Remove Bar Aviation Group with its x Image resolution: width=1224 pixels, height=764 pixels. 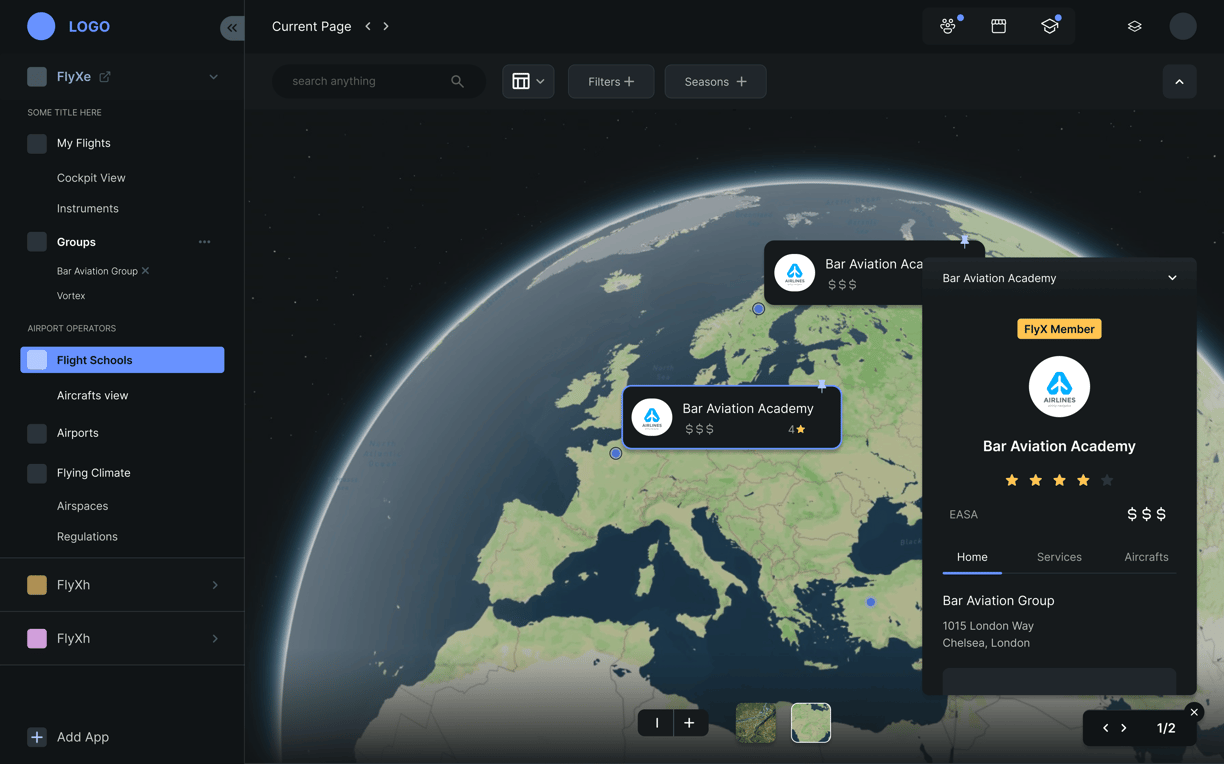click(x=146, y=271)
